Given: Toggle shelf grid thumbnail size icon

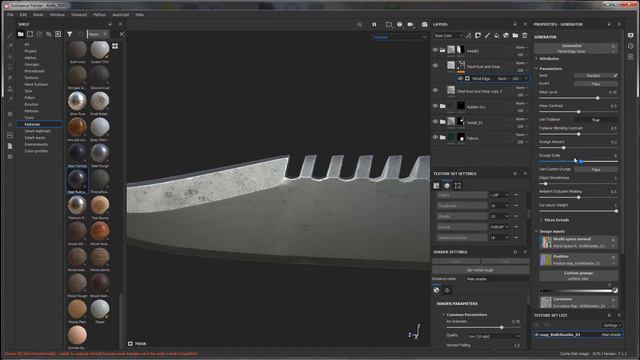Looking at the screenshot, I should click(x=115, y=46).
